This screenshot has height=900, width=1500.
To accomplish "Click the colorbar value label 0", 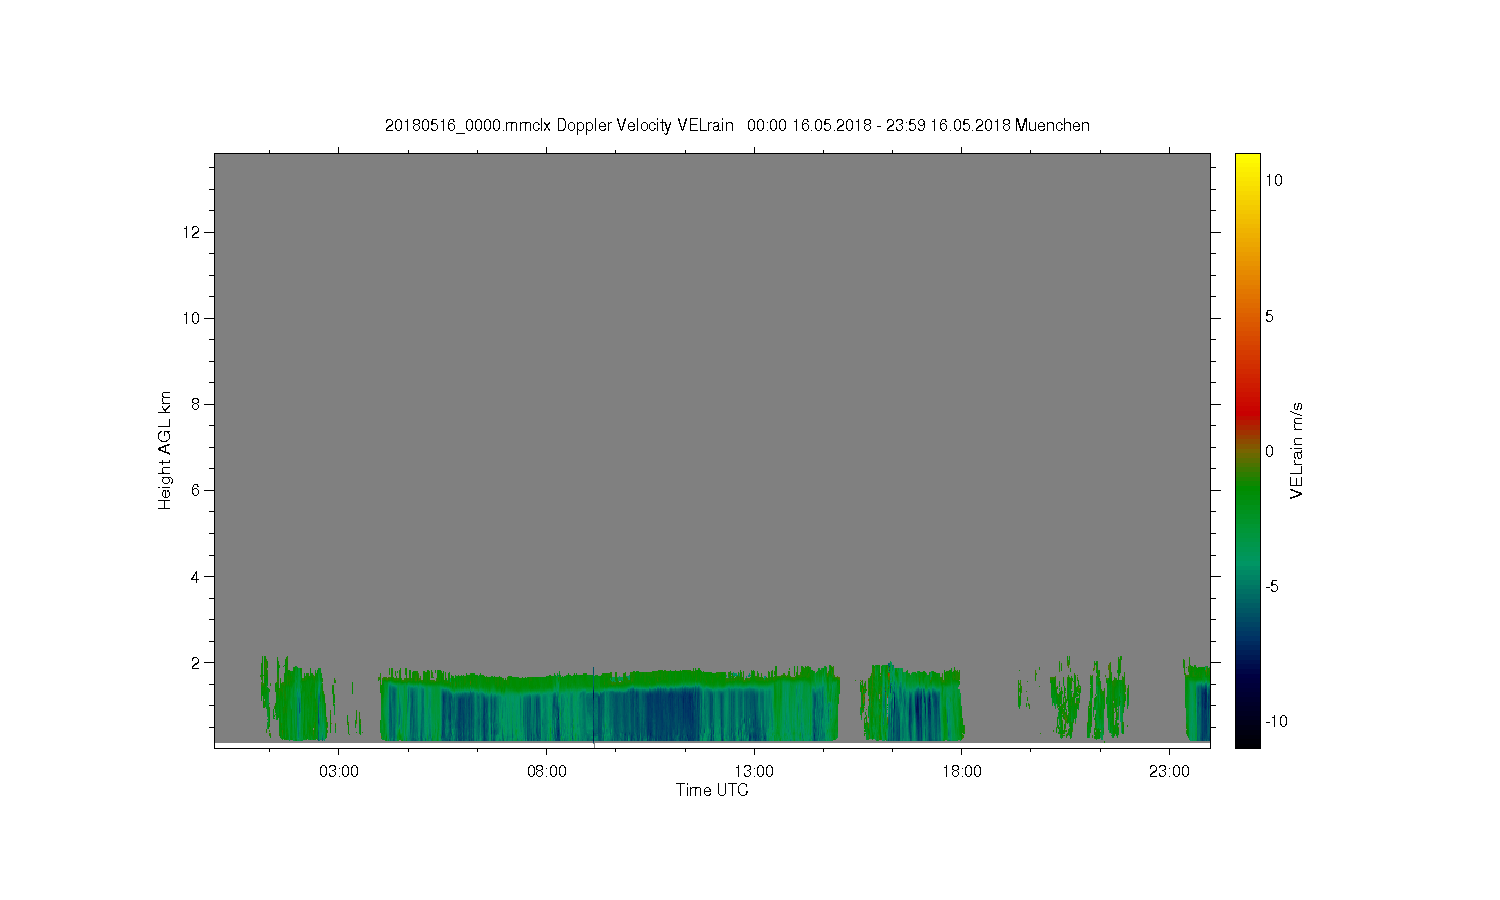I will [1270, 451].
